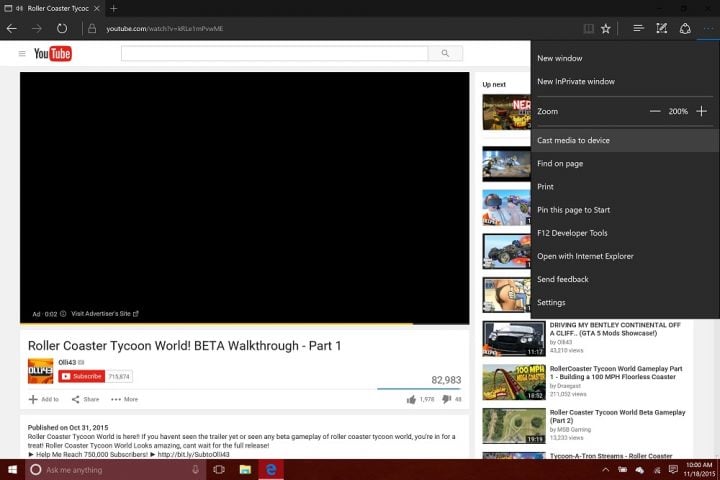Open the bit.ly/SubtoOlli43 link
720x480 pixels.
[193, 454]
